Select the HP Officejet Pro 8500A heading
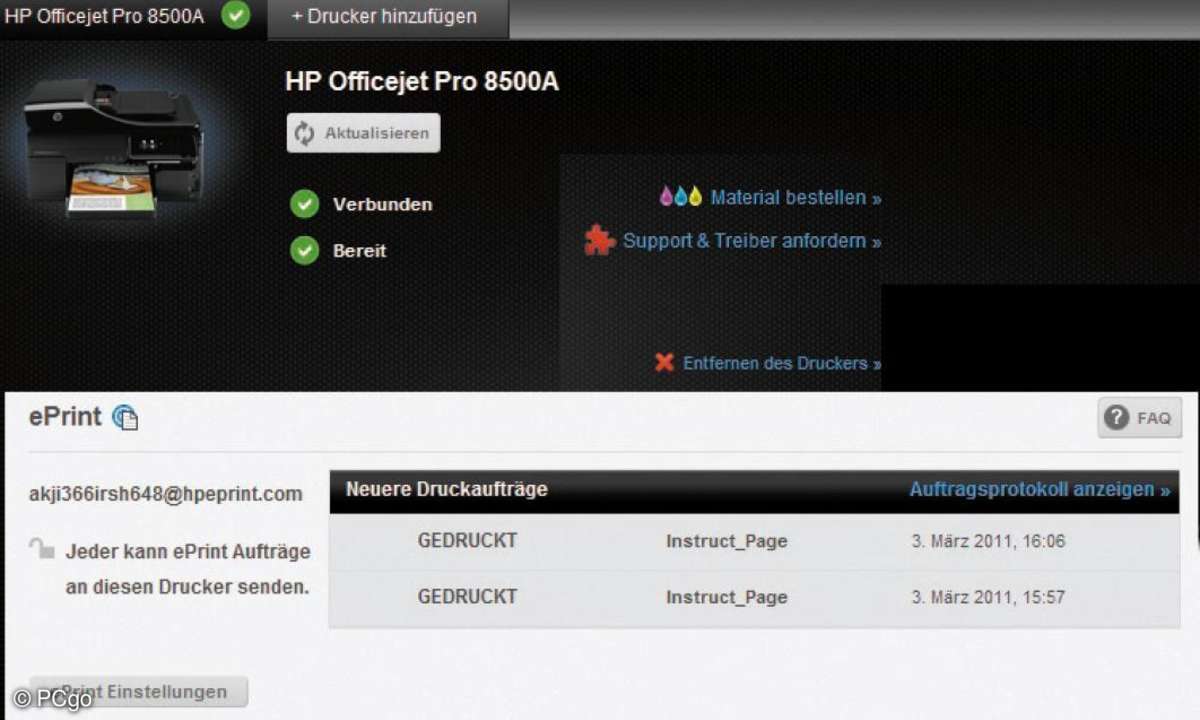 pyautogui.click(x=422, y=82)
